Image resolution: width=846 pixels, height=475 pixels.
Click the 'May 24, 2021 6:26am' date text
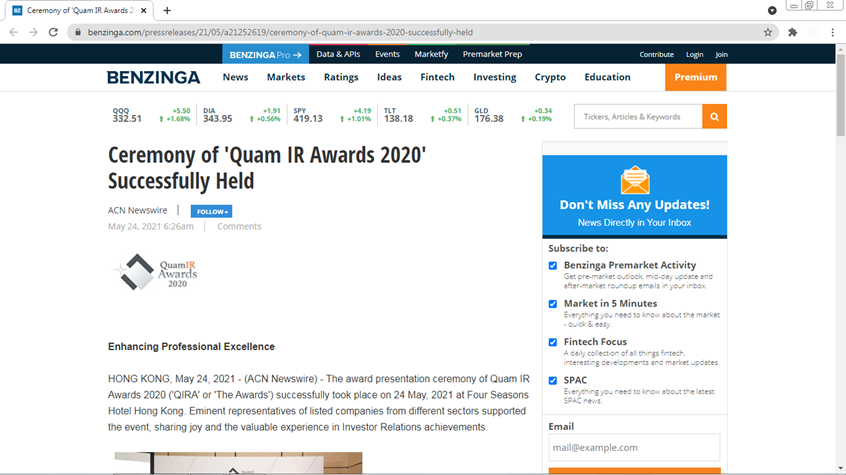pos(151,227)
